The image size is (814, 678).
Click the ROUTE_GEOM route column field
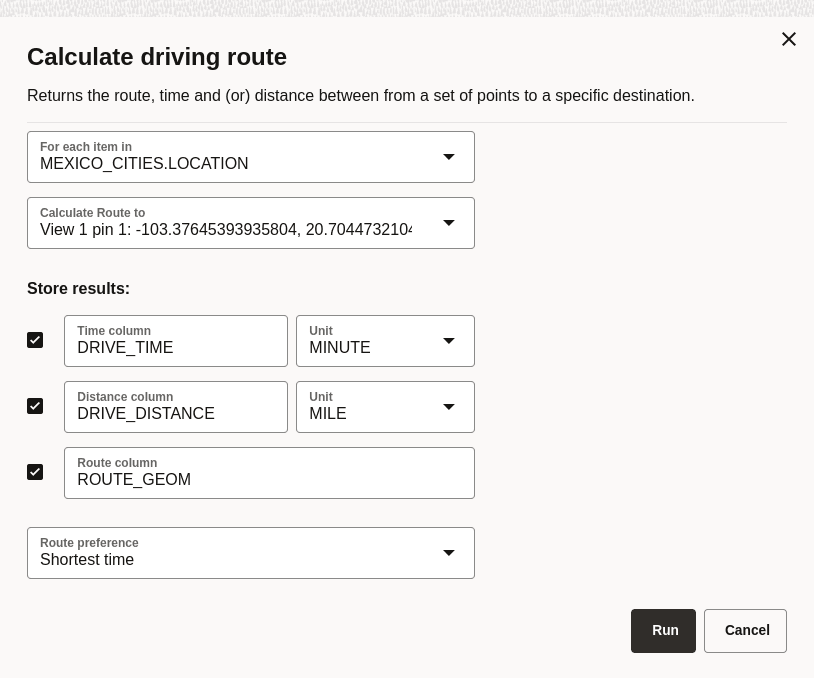[269, 473]
